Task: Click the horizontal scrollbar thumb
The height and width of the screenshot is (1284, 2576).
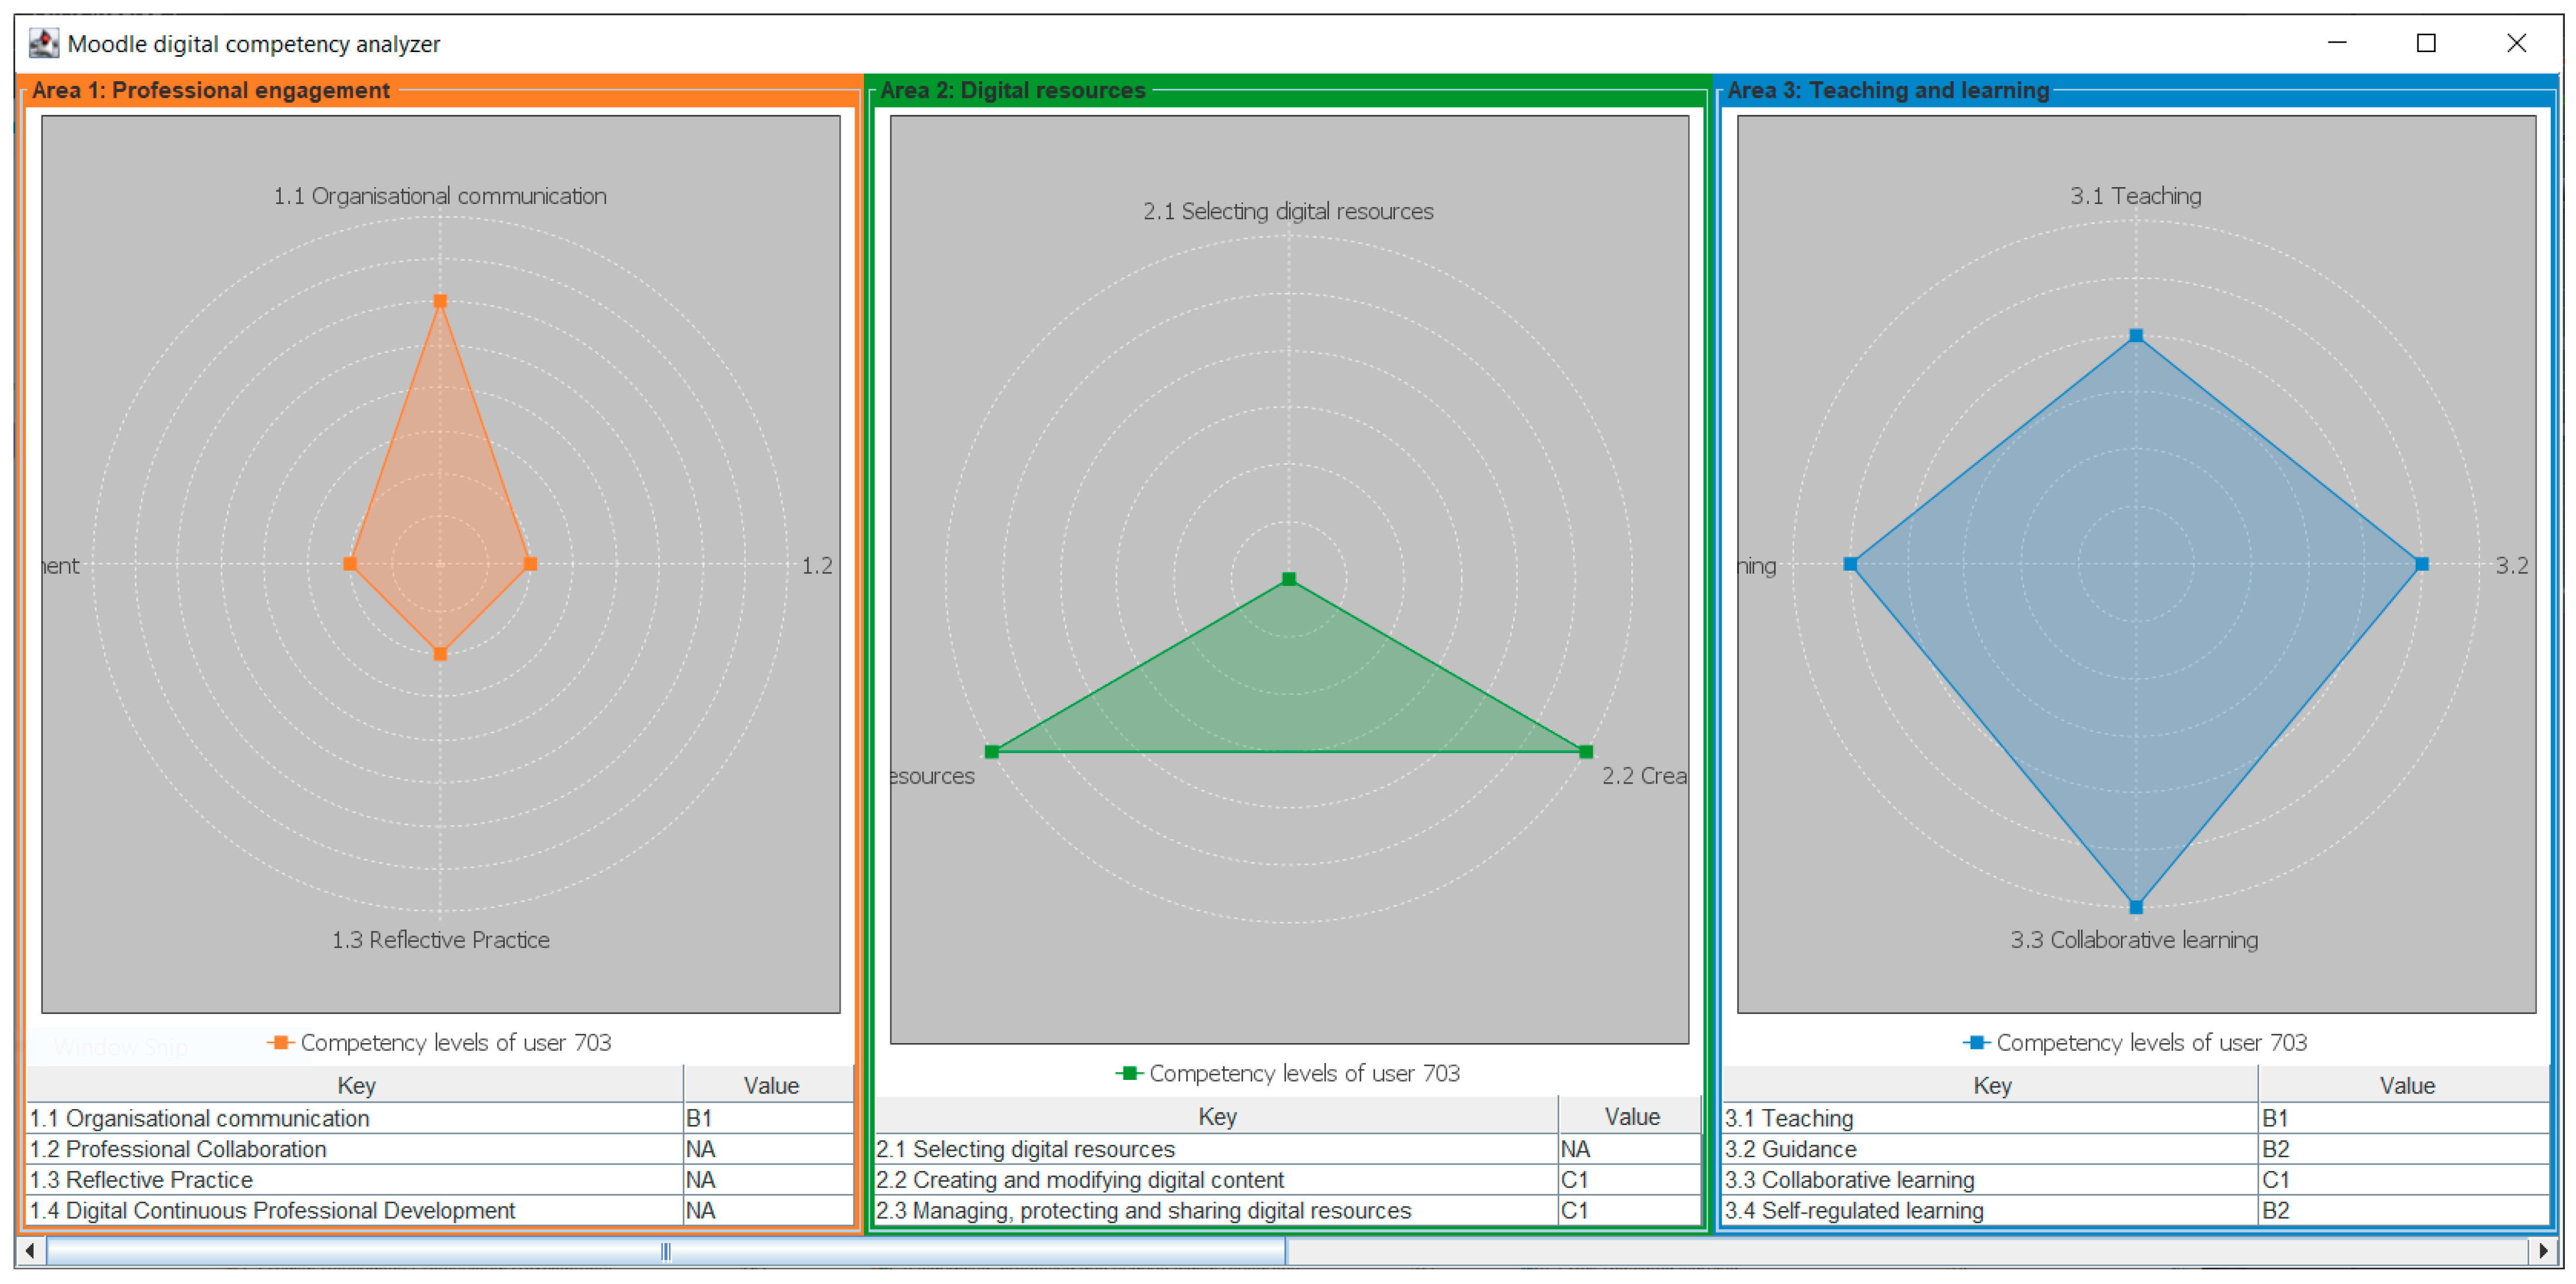Action: click(665, 1250)
